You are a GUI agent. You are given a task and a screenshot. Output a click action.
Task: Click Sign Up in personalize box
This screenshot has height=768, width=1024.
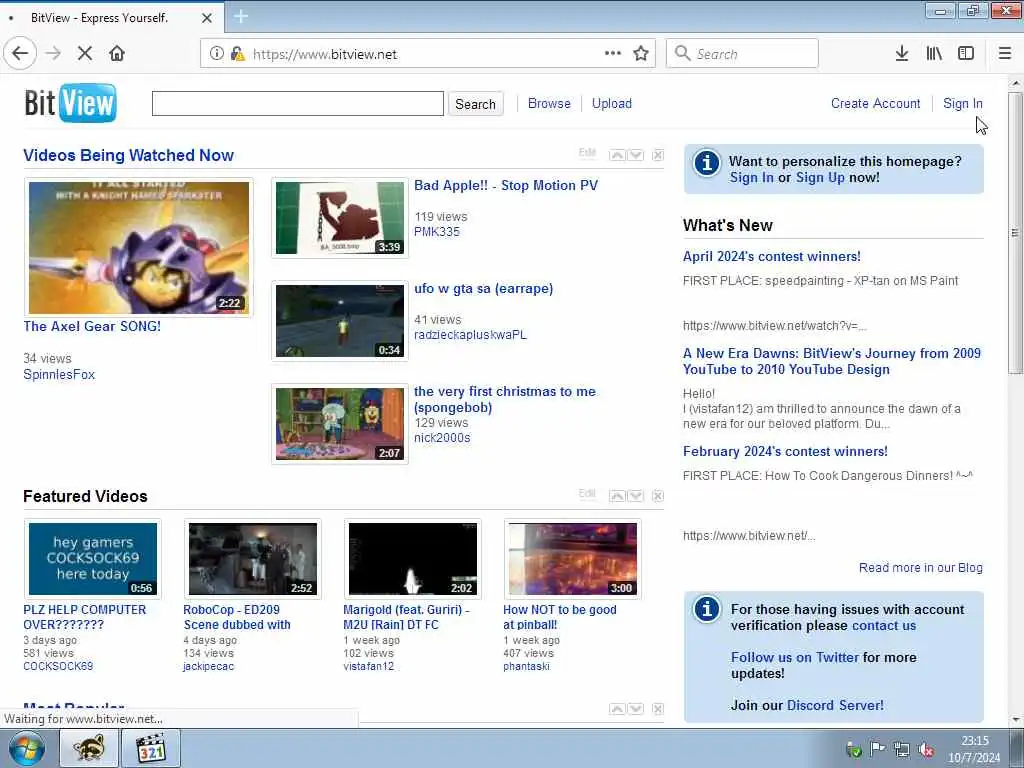[820, 178]
